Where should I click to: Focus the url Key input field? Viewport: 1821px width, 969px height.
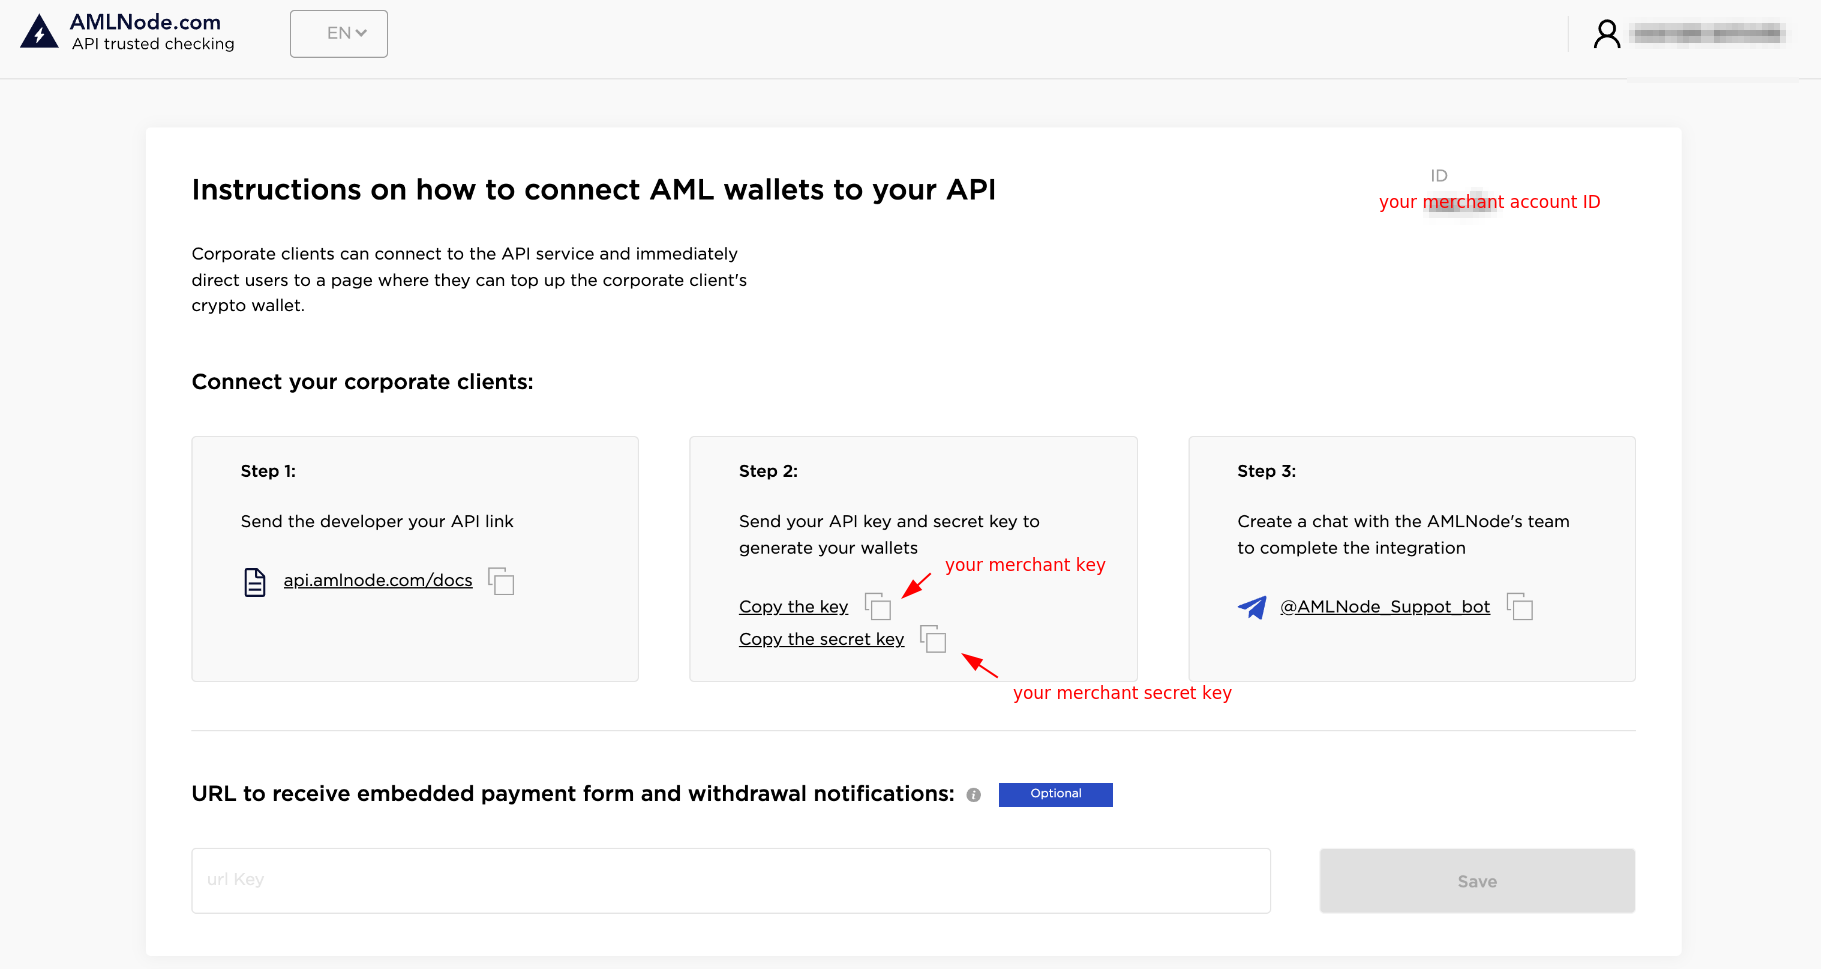[731, 881]
